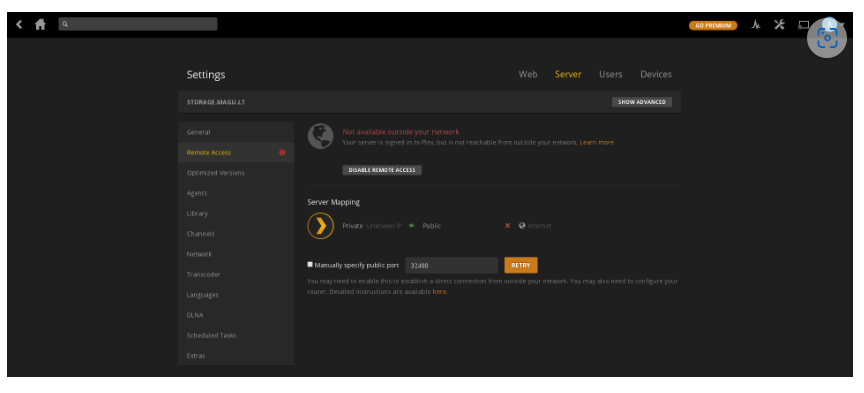Click the public port field showing 32400
This screenshot has height=393, width=864.
pos(452,265)
